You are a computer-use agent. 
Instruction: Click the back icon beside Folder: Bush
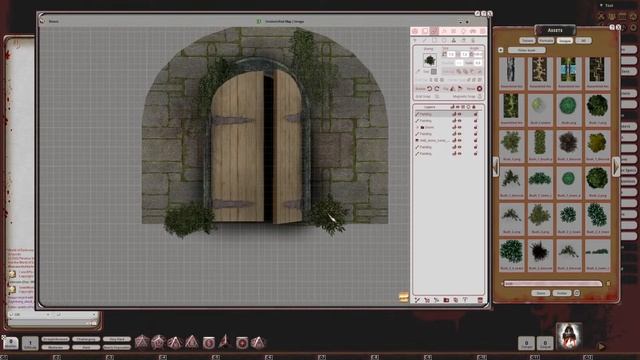[x=501, y=50]
